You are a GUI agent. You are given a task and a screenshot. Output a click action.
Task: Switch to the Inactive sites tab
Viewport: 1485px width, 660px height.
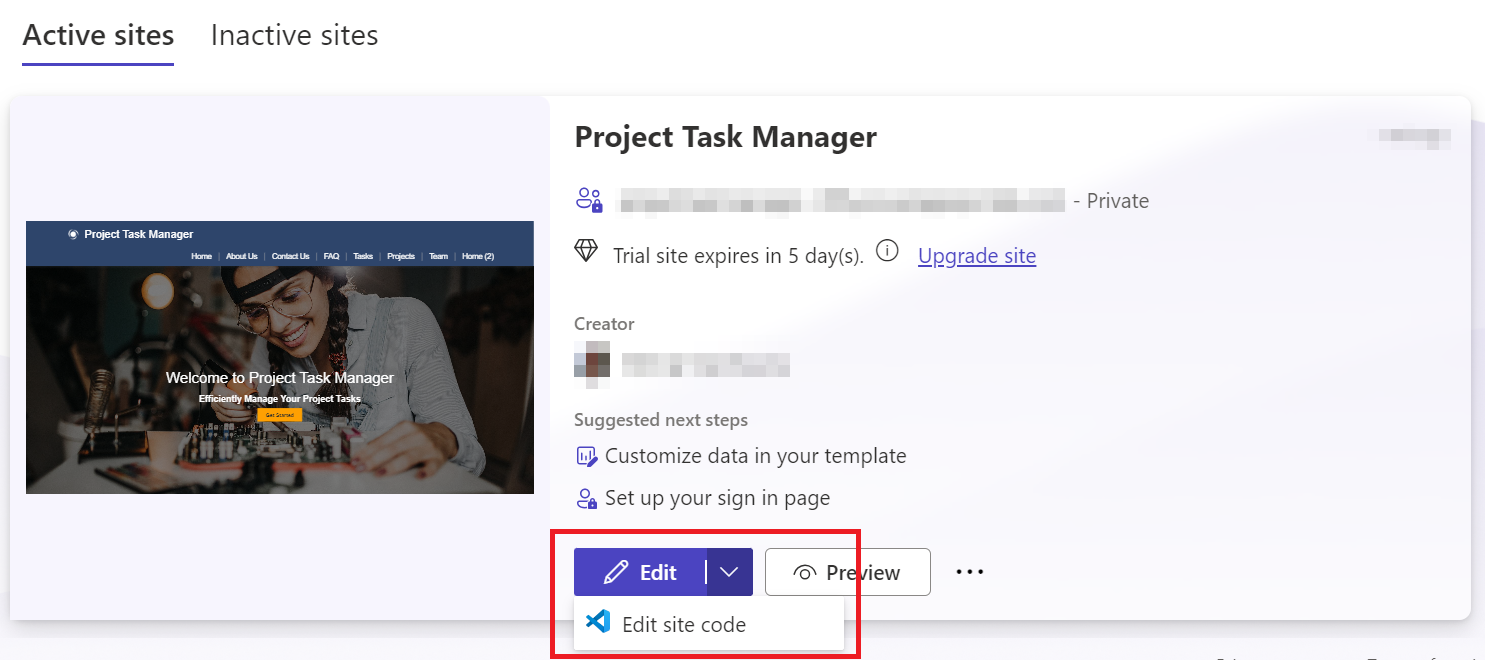(293, 34)
